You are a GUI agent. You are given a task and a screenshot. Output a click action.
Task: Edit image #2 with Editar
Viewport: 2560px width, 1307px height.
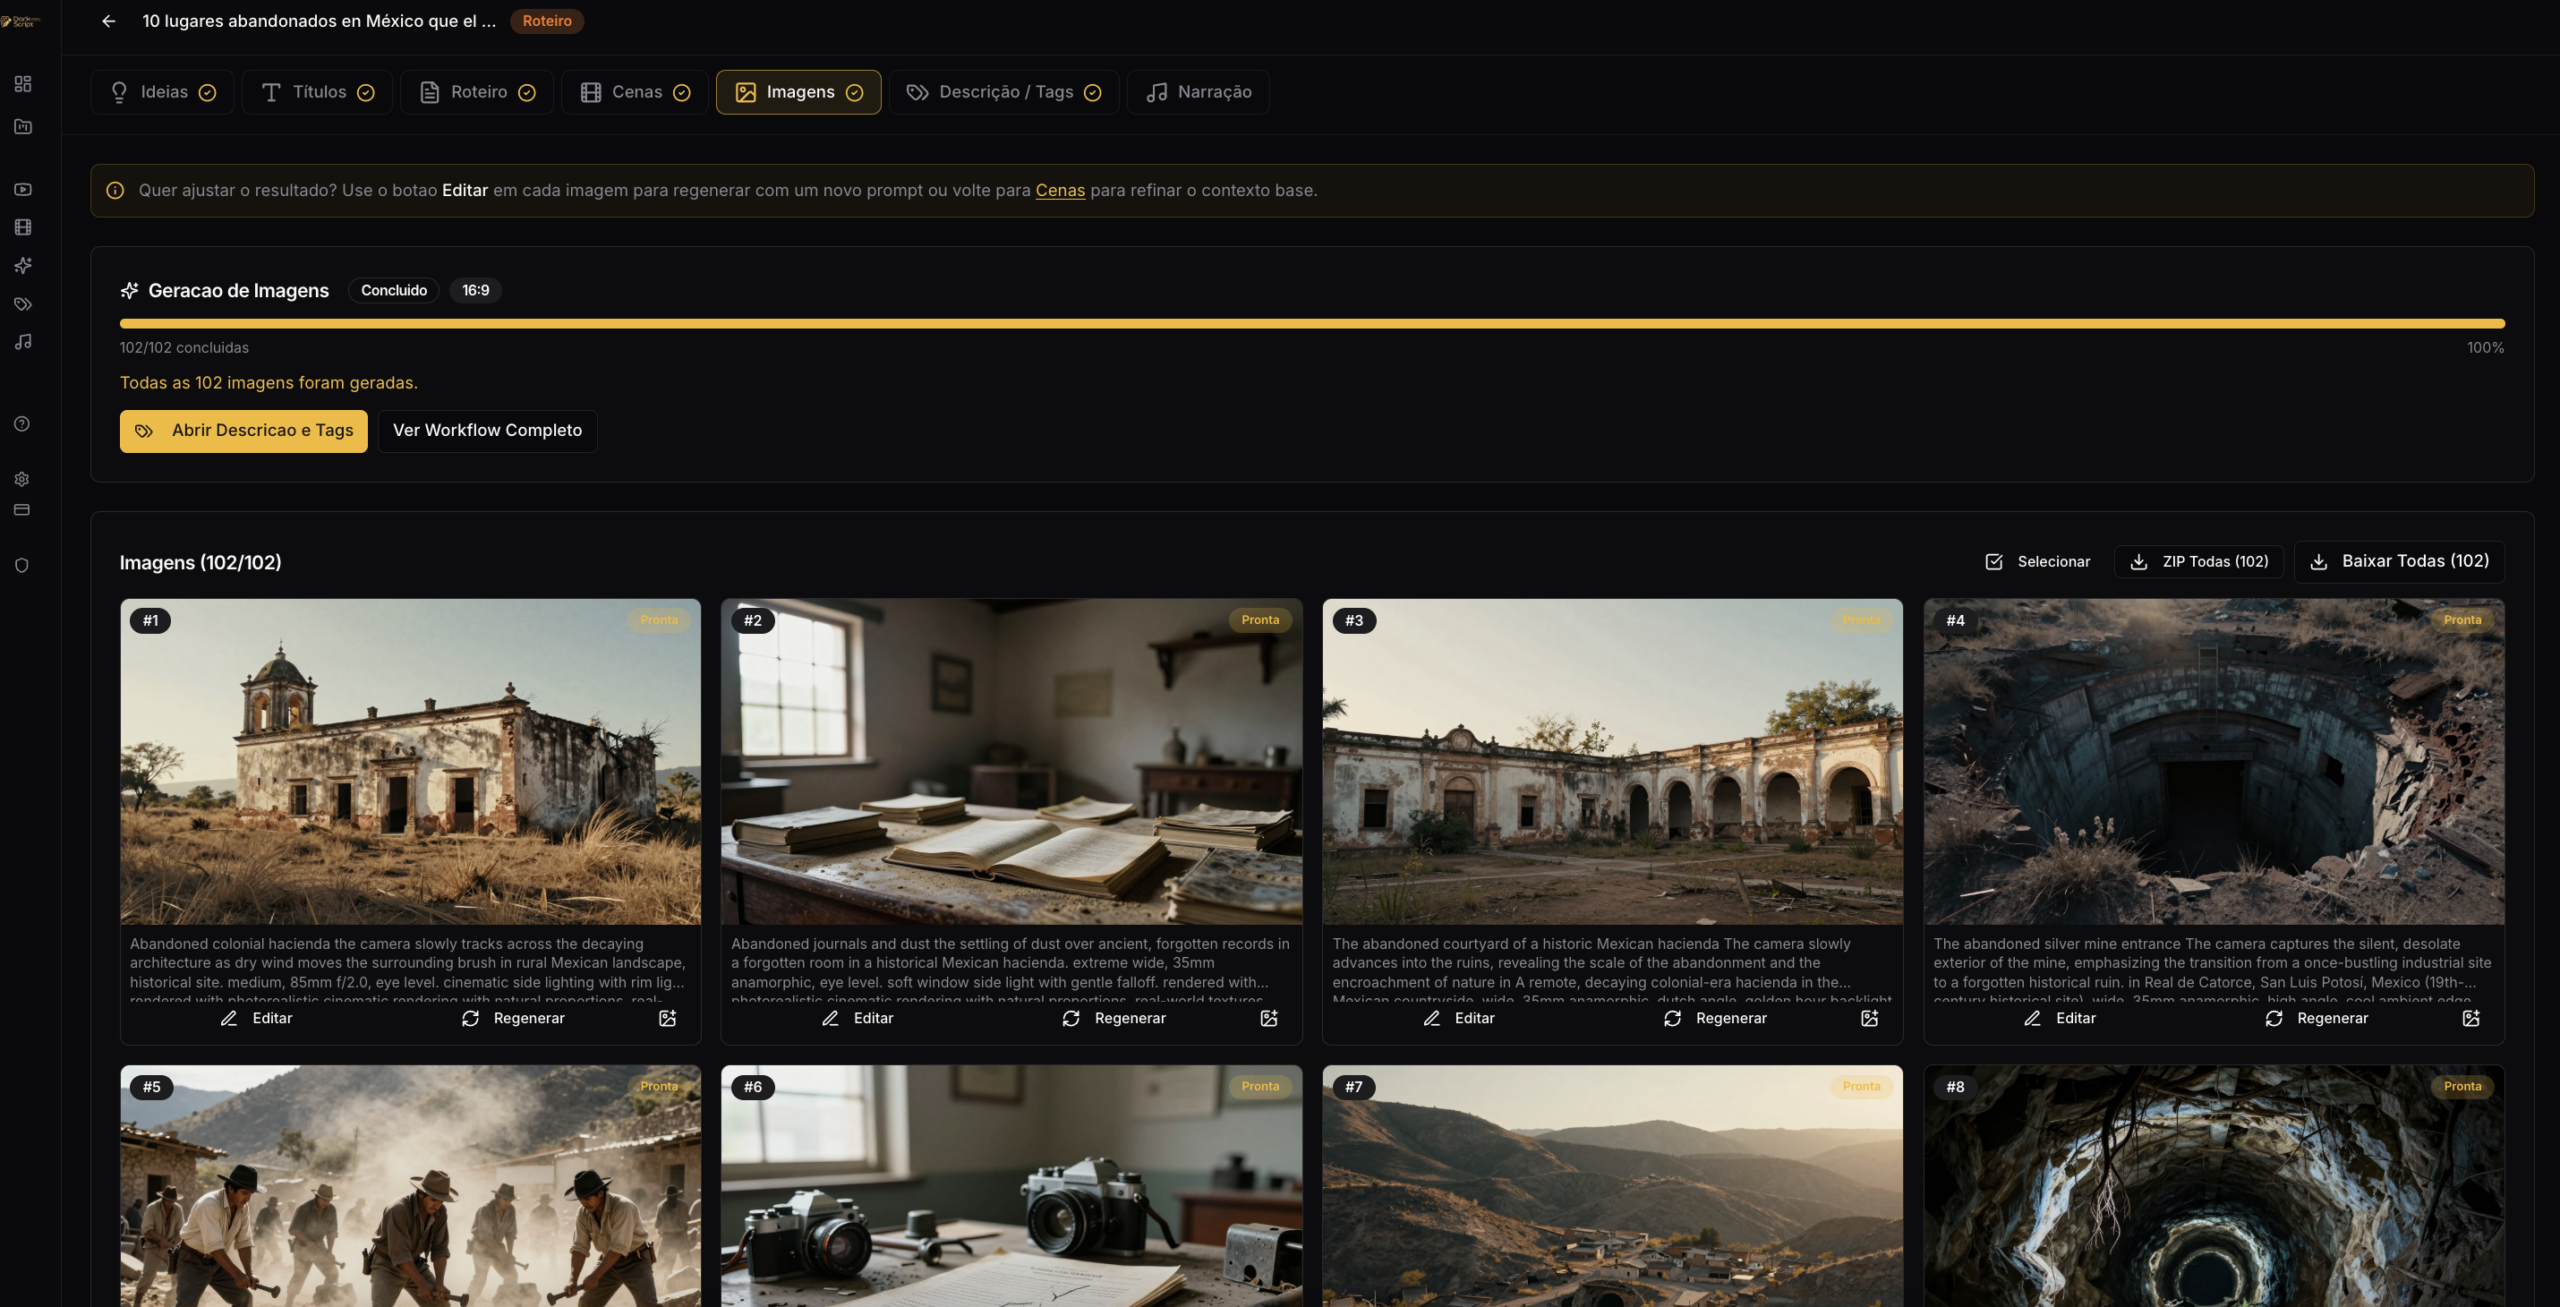click(x=858, y=1018)
